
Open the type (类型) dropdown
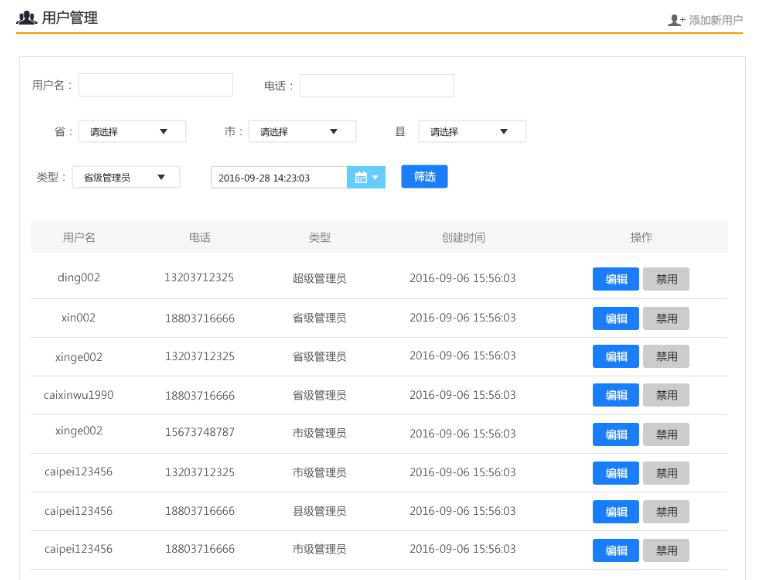(x=126, y=178)
